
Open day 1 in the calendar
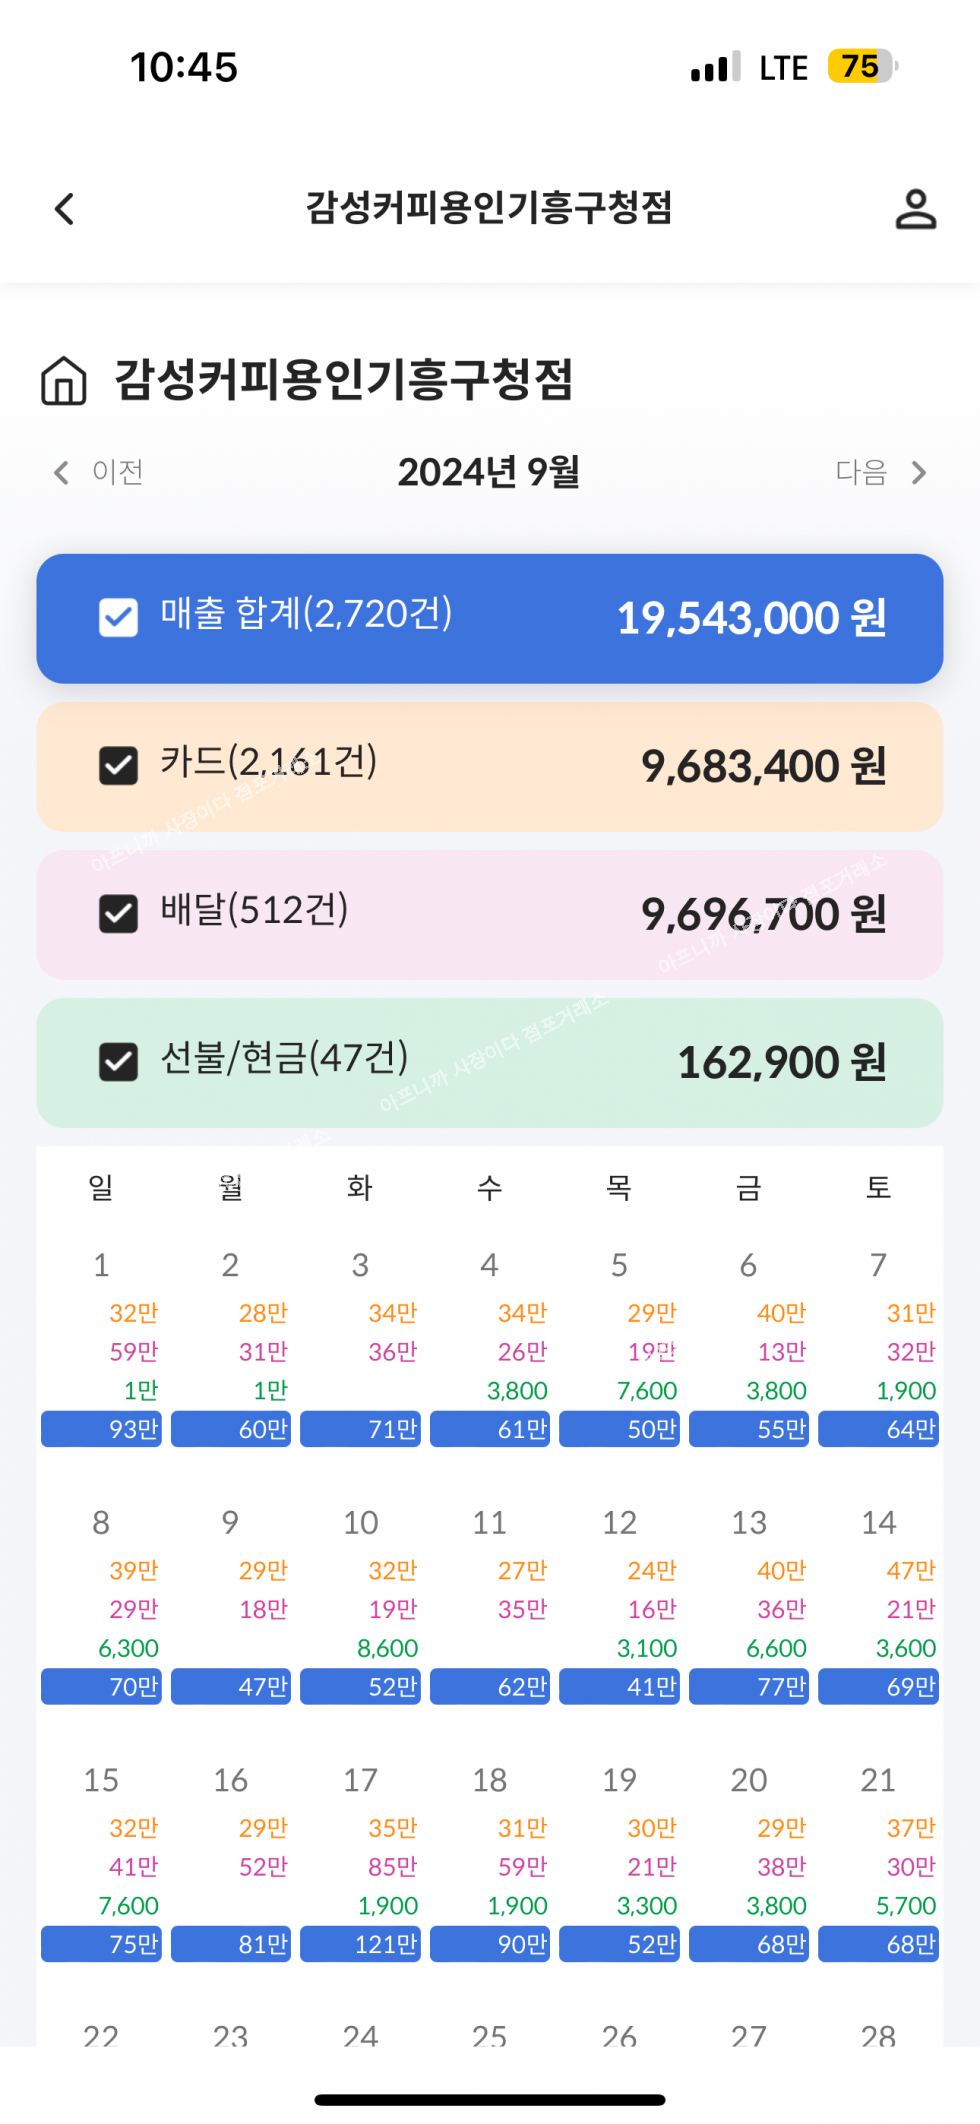tap(101, 1266)
